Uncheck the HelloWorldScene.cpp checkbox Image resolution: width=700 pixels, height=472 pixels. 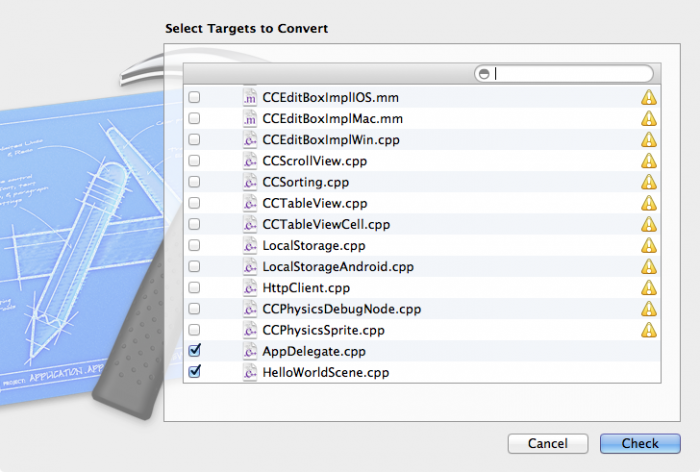point(194,372)
